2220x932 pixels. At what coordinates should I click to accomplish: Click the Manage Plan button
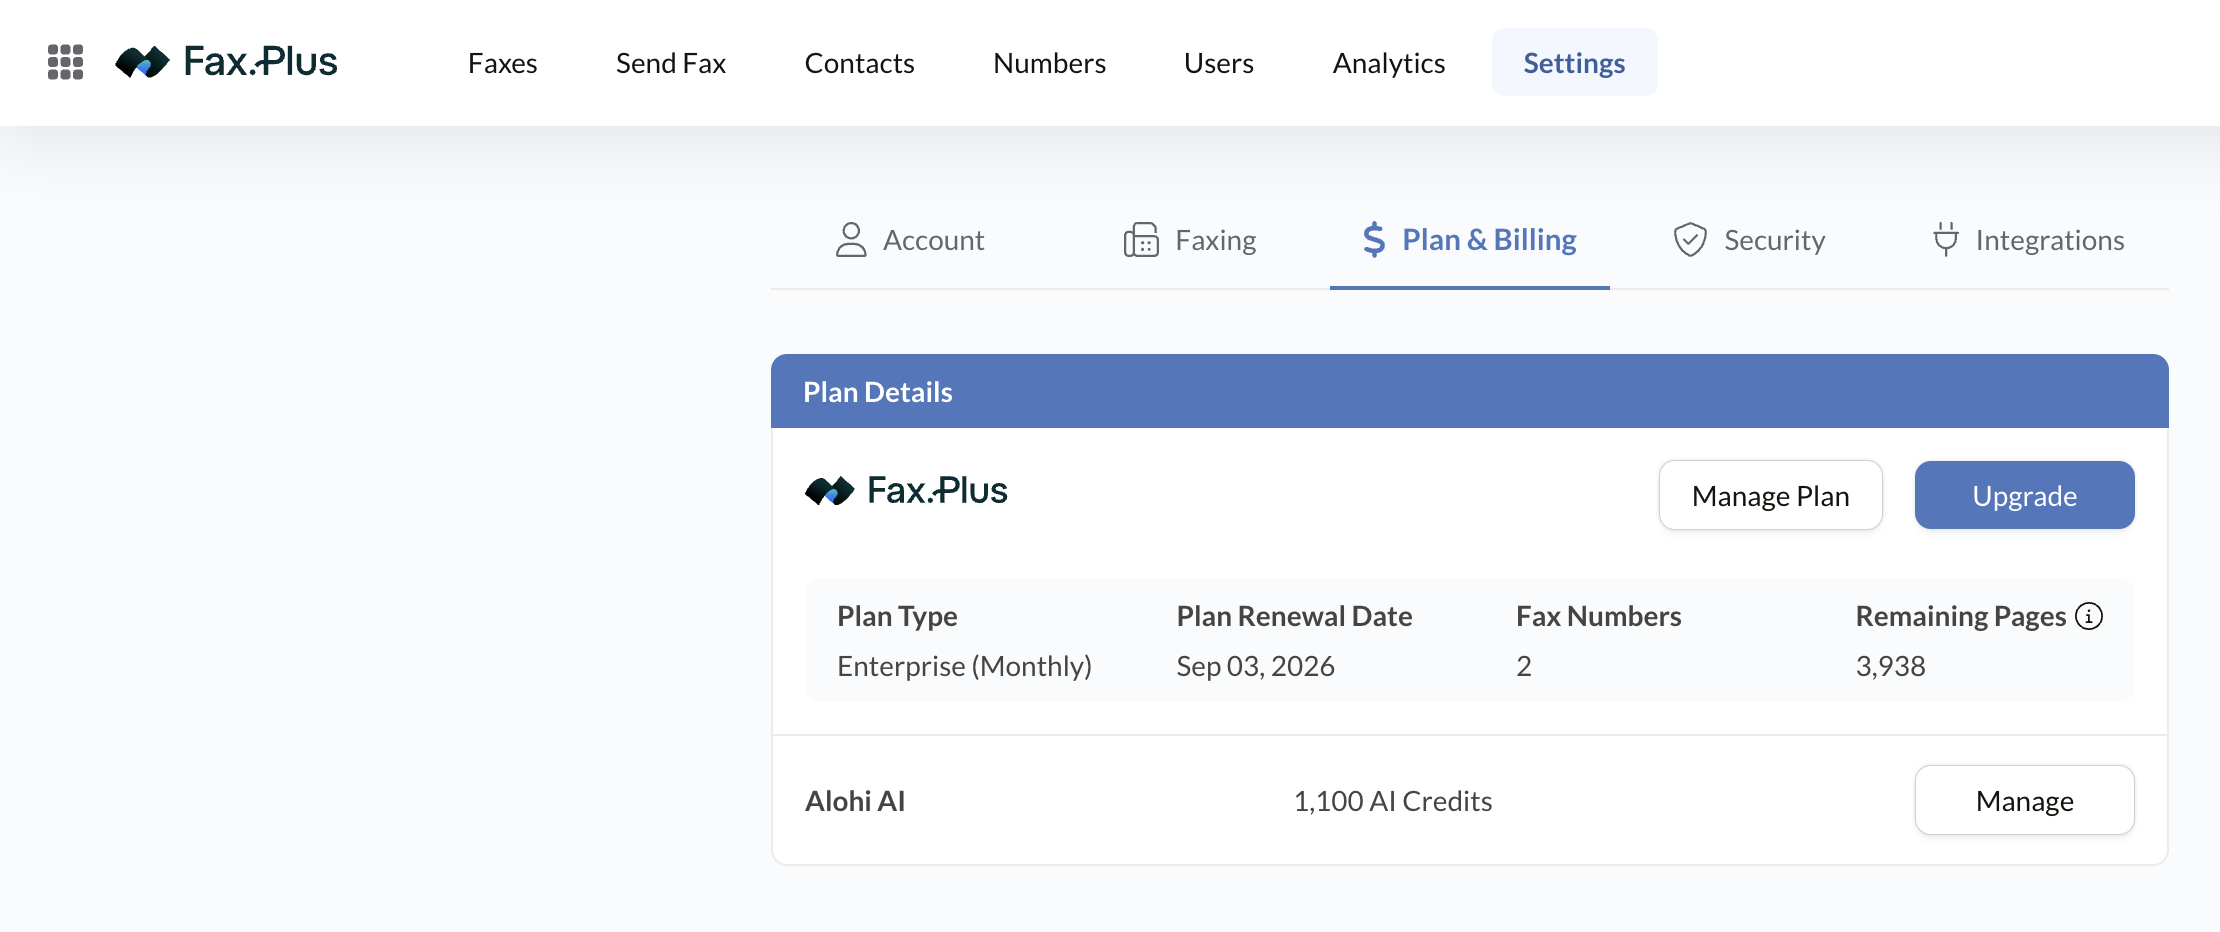(1771, 495)
